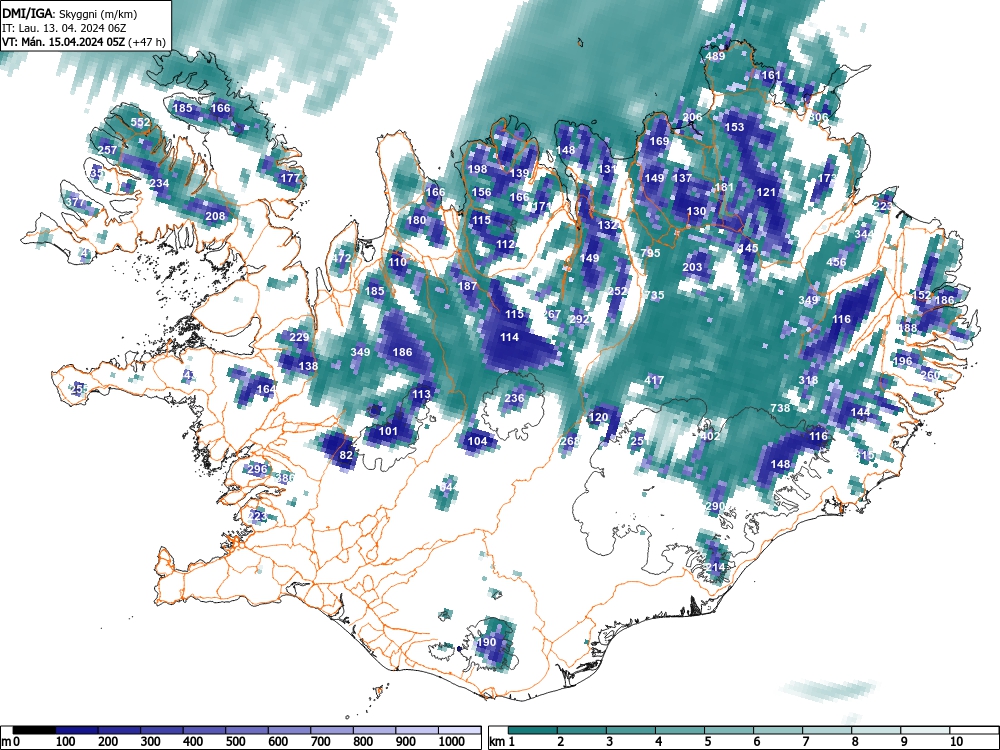Click the visibility value 306 on the map
The image size is (1000, 750).
pyautogui.click(x=818, y=117)
